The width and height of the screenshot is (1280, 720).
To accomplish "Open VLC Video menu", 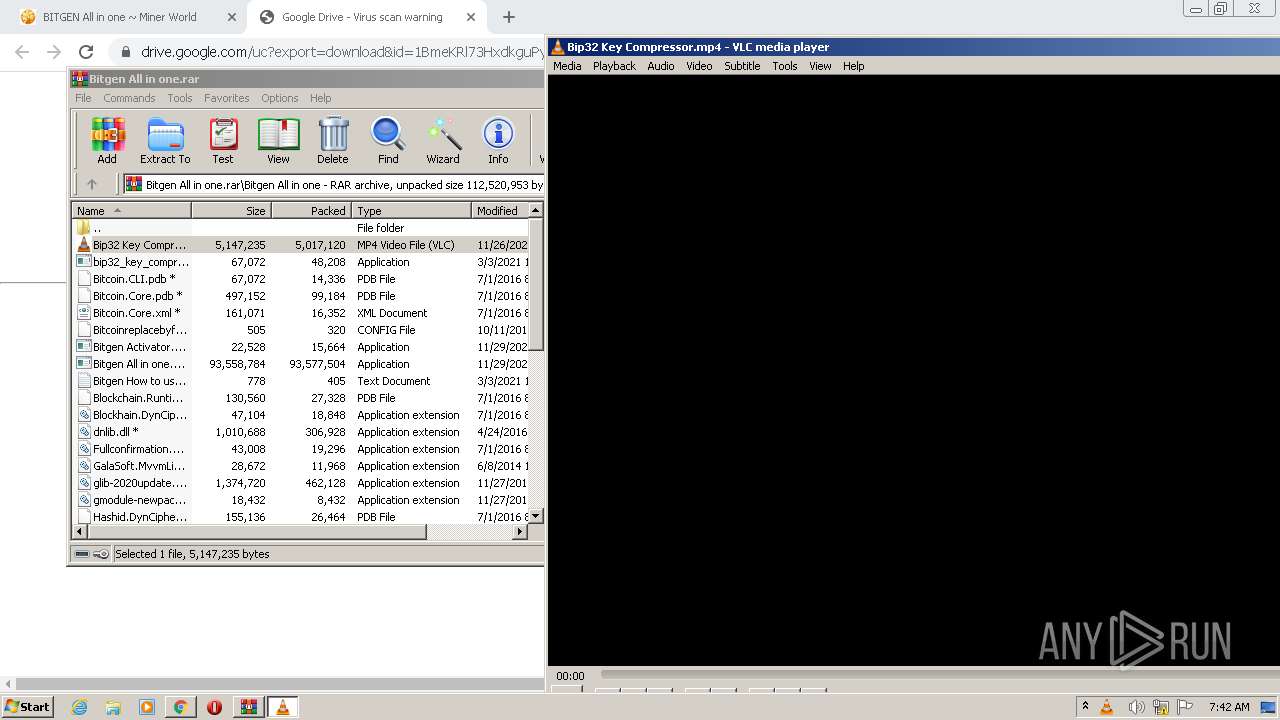I will [699, 66].
